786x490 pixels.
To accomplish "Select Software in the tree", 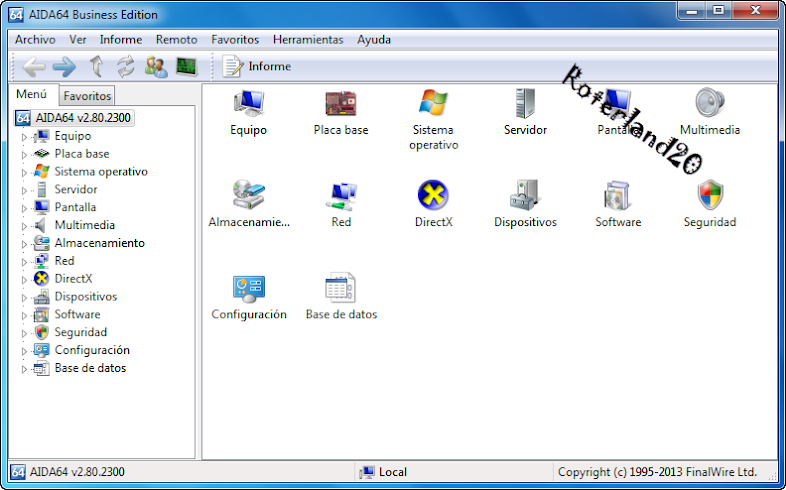I will click(x=77, y=315).
